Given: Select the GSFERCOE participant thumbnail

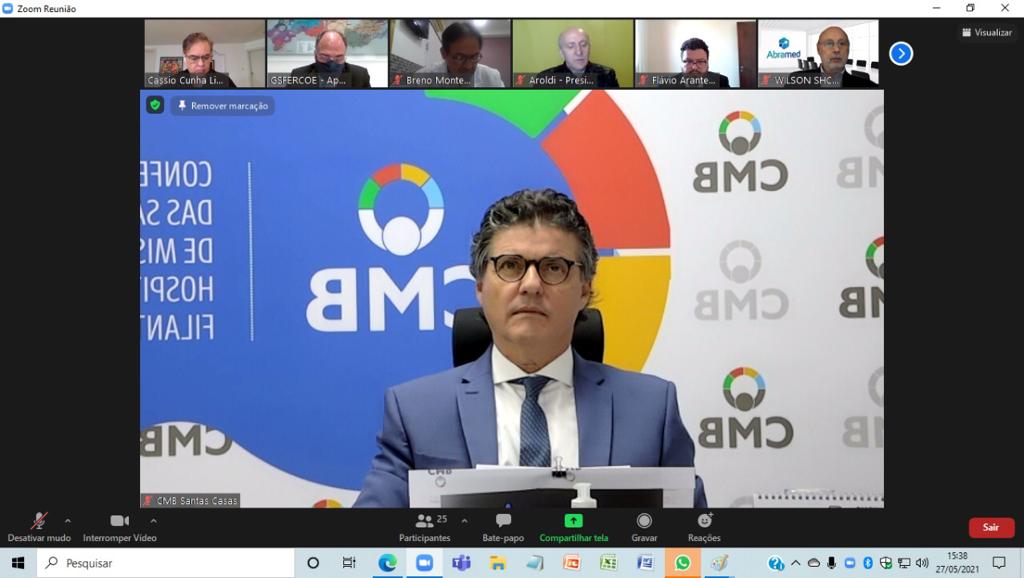Looking at the screenshot, I should tap(327, 54).
